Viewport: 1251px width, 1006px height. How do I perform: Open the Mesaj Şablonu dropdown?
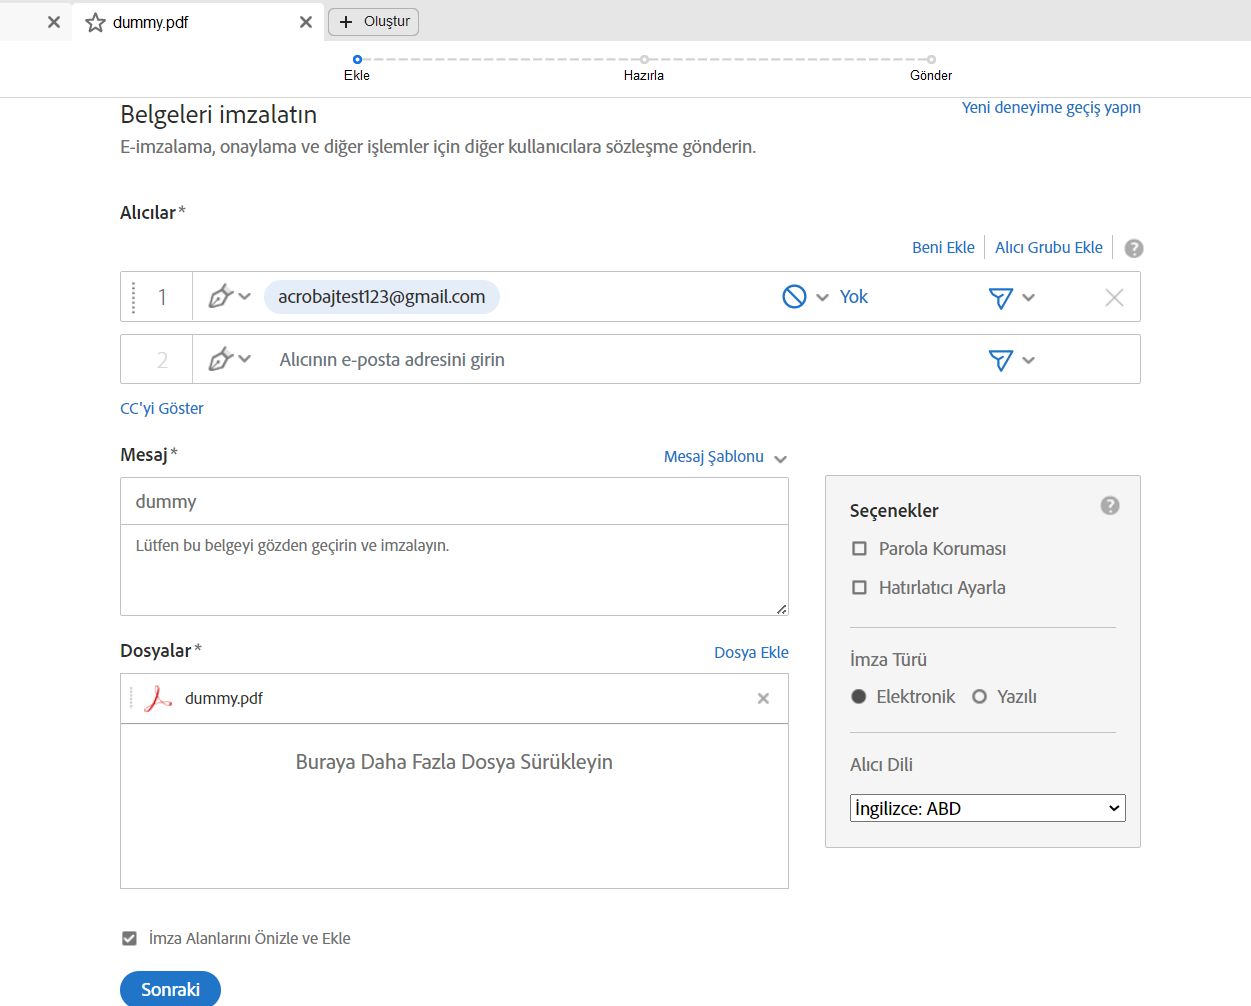(725, 457)
